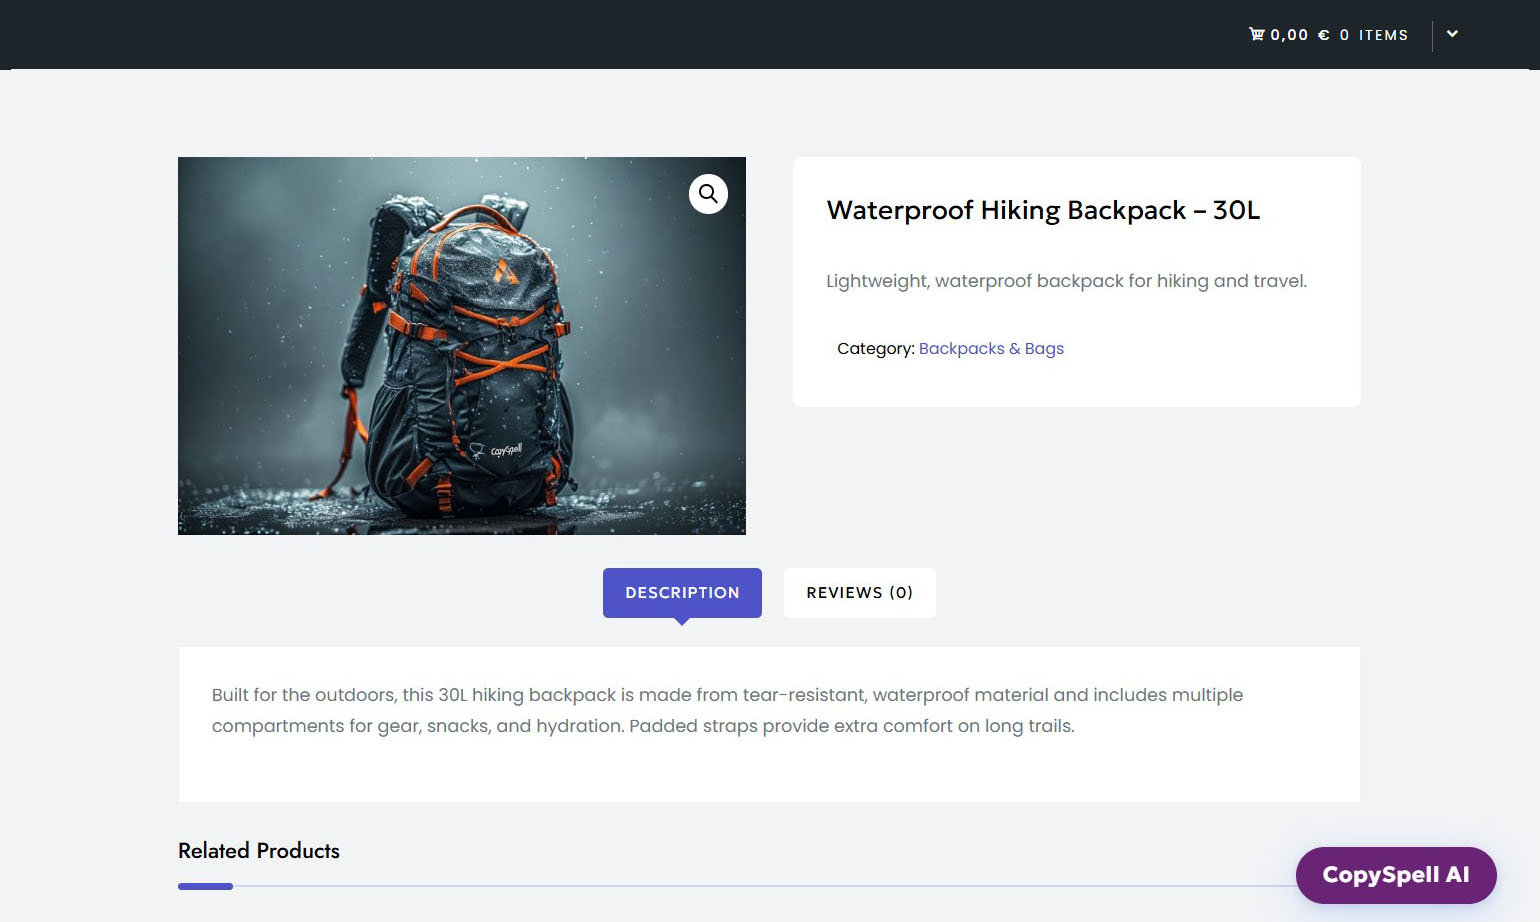Open the Backpacks & Bags category link

(990, 348)
